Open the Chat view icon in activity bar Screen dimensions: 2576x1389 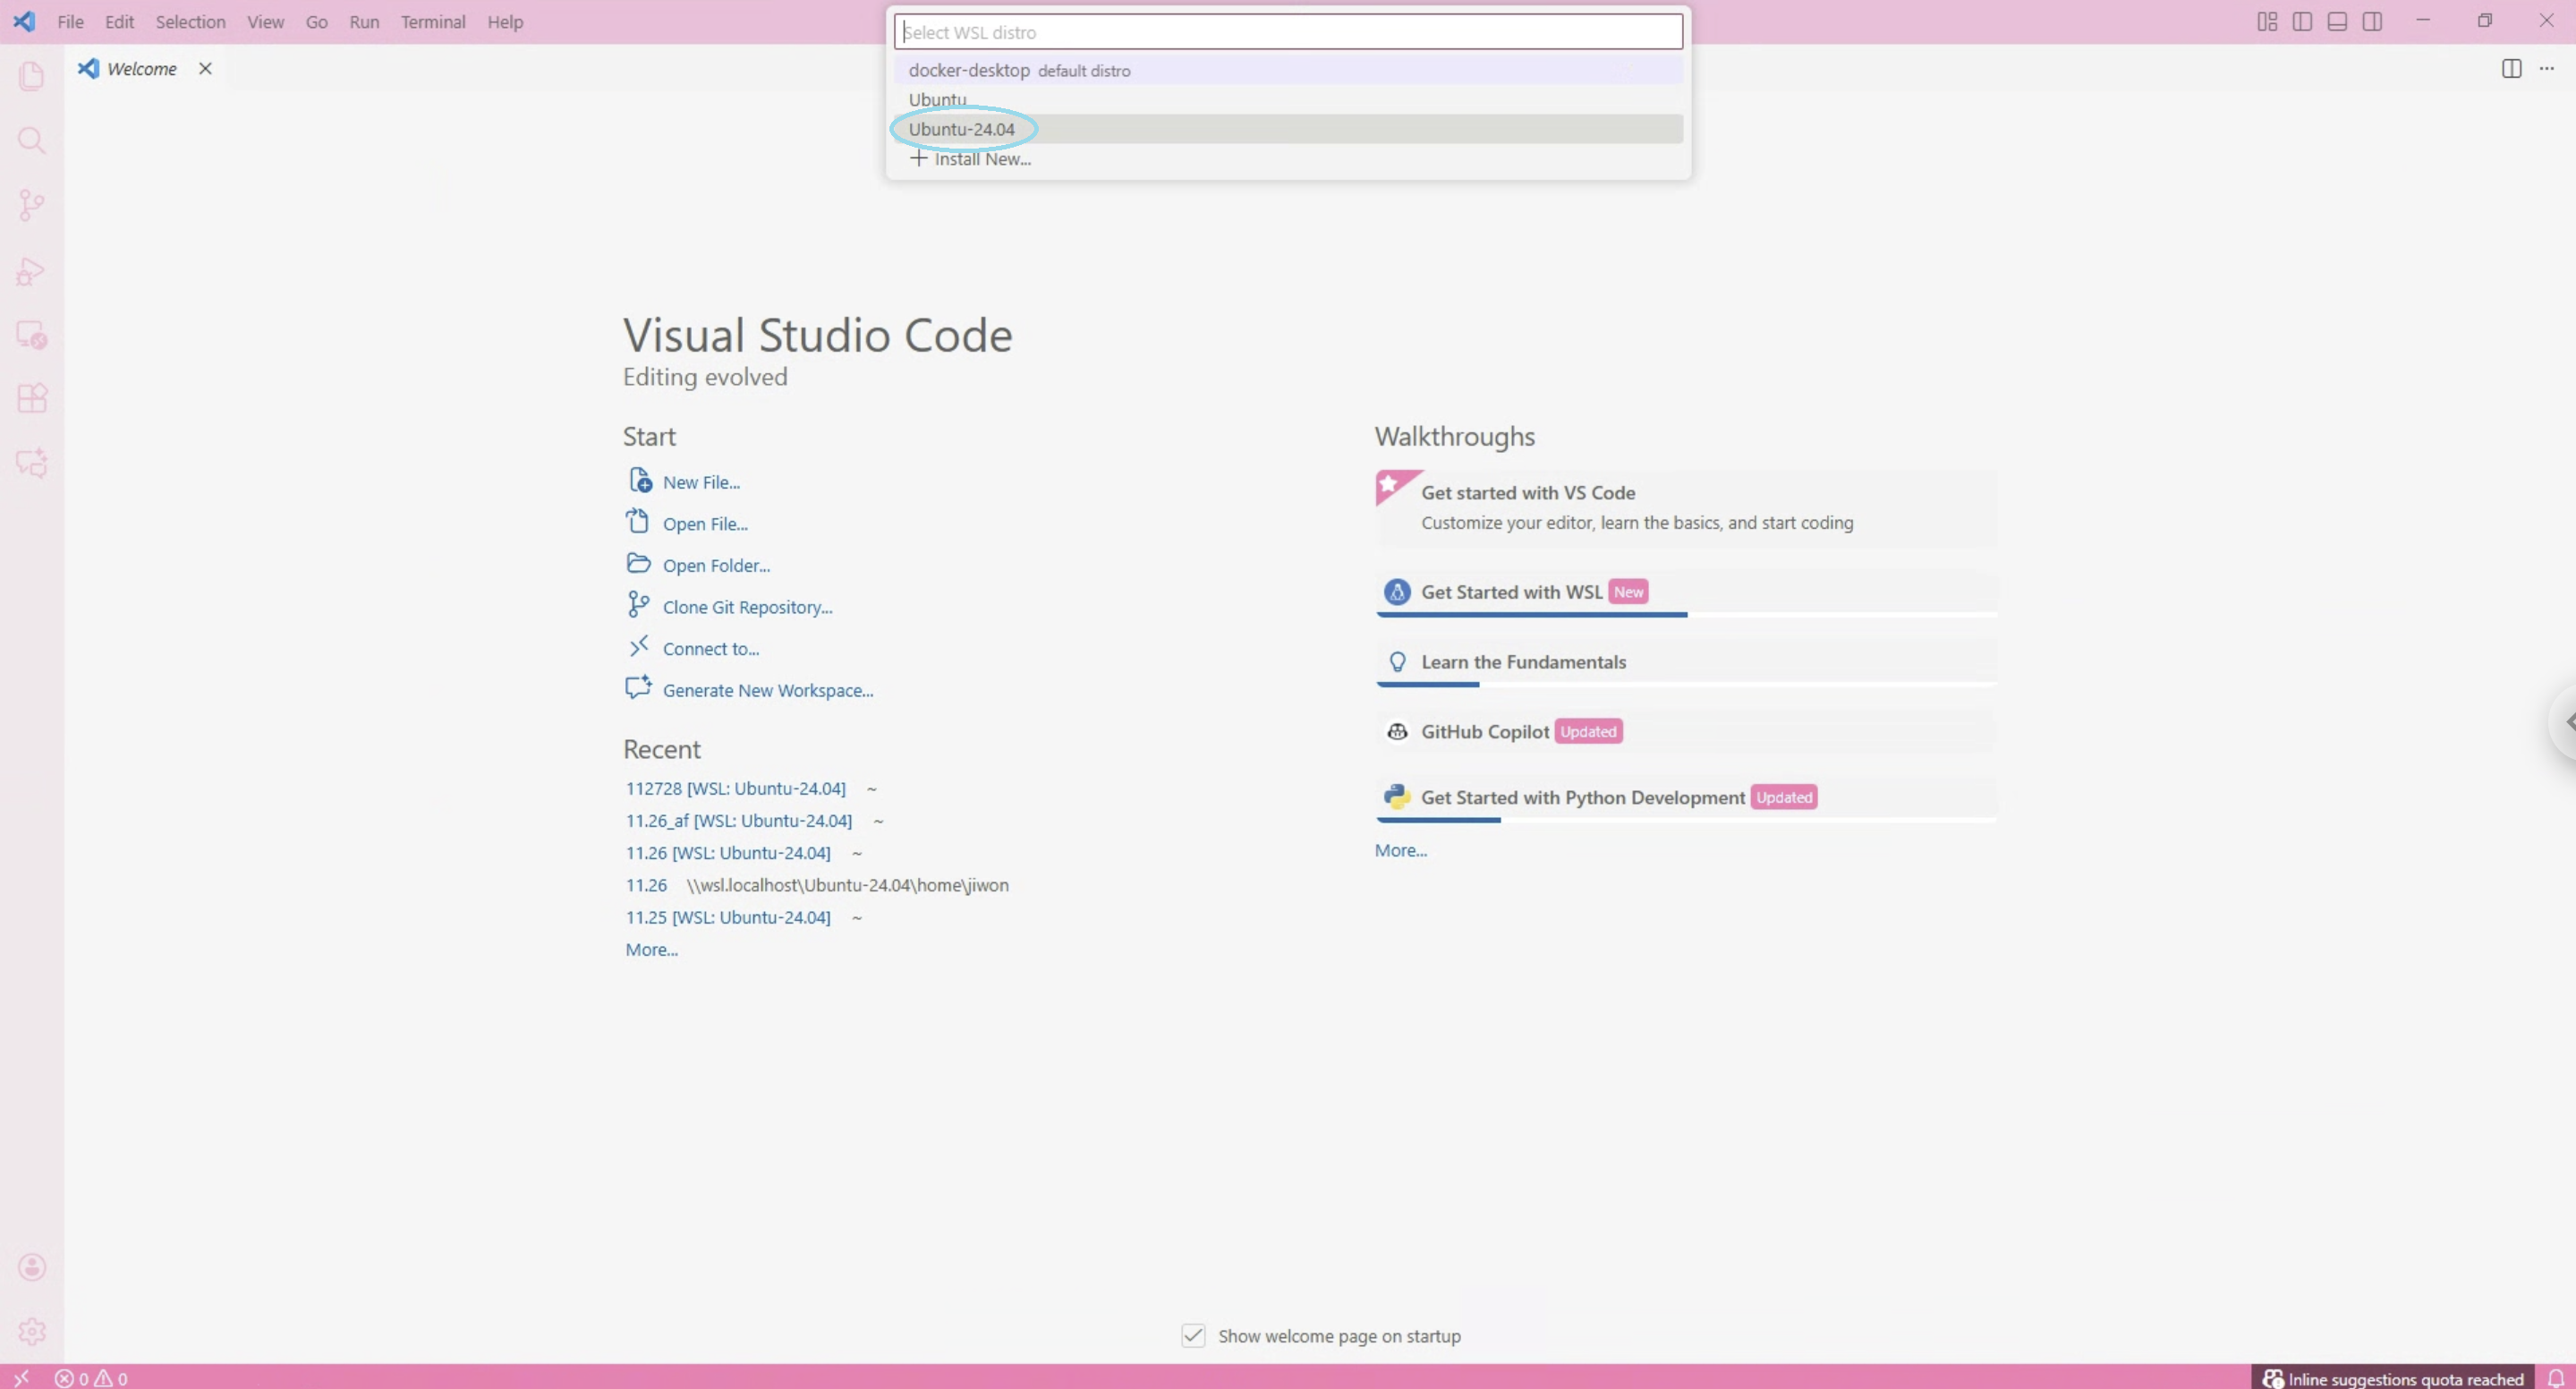(x=32, y=463)
